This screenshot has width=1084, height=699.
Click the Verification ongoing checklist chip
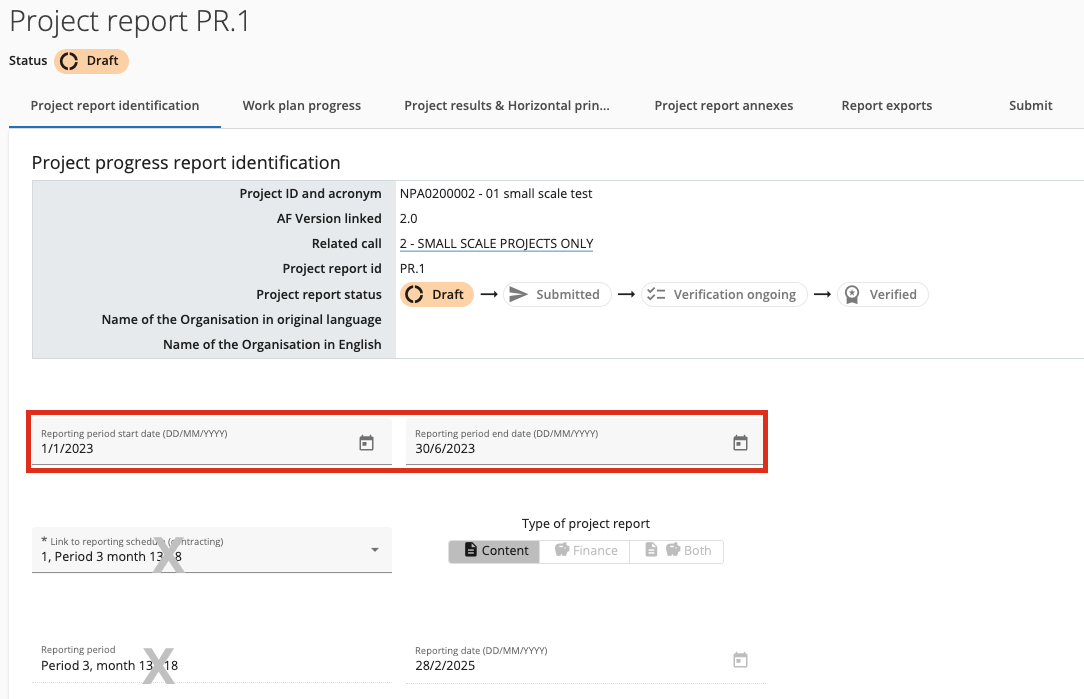[724, 295]
